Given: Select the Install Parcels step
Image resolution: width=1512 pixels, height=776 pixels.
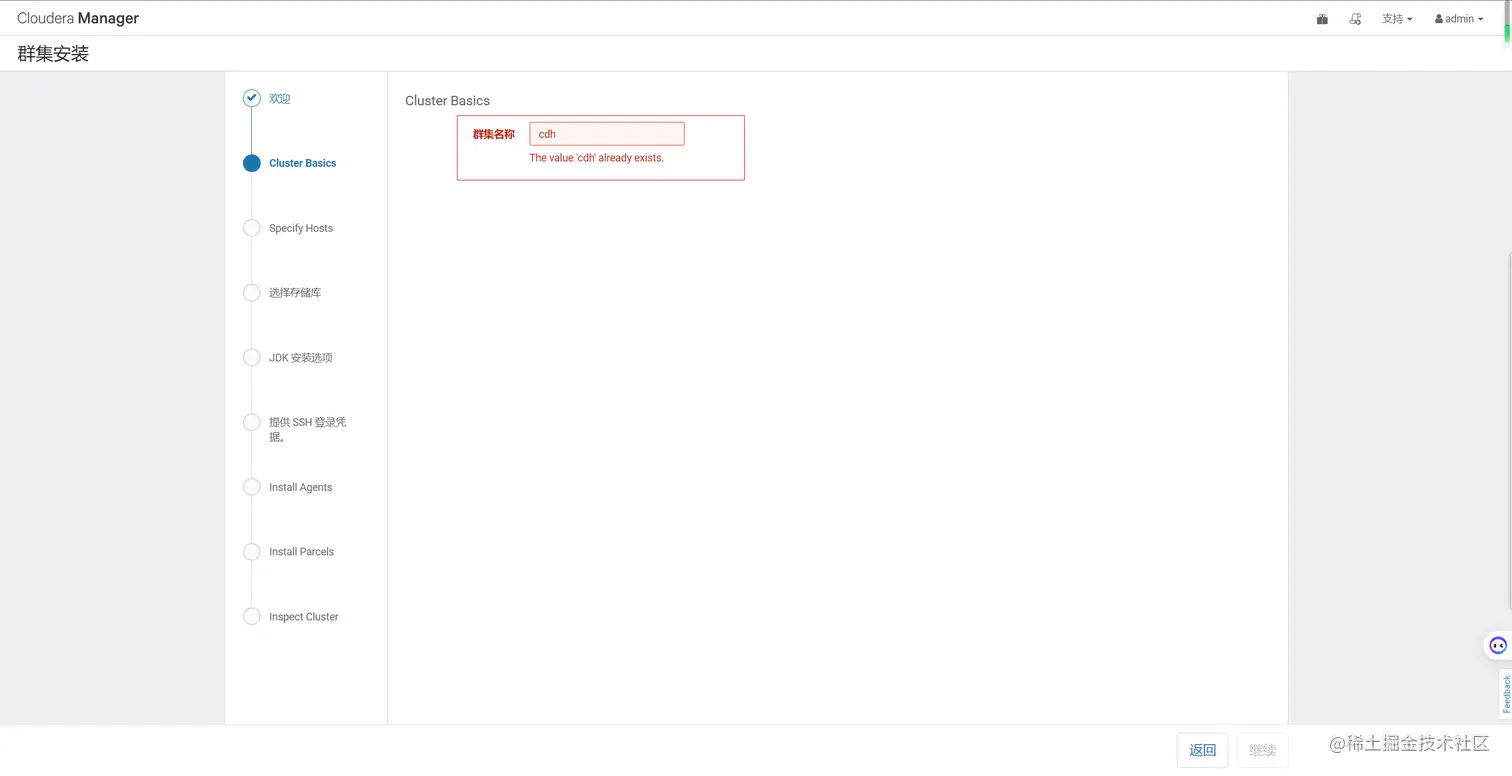Looking at the screenshot, I should pyautogui.click(x=301, y=552).
